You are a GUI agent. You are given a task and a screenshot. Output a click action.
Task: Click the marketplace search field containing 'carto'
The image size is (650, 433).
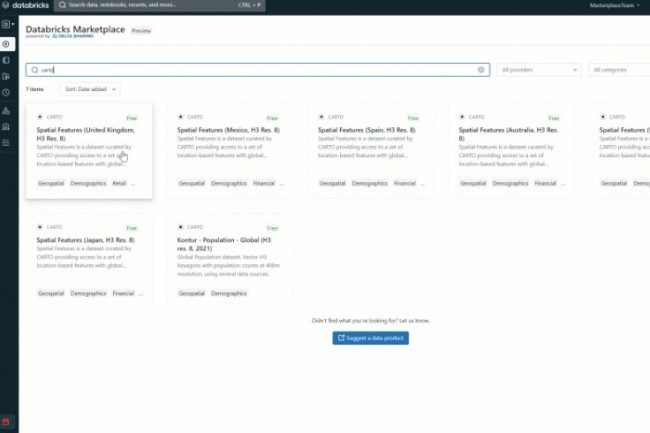pyautogui.click(x=257, y=70)
